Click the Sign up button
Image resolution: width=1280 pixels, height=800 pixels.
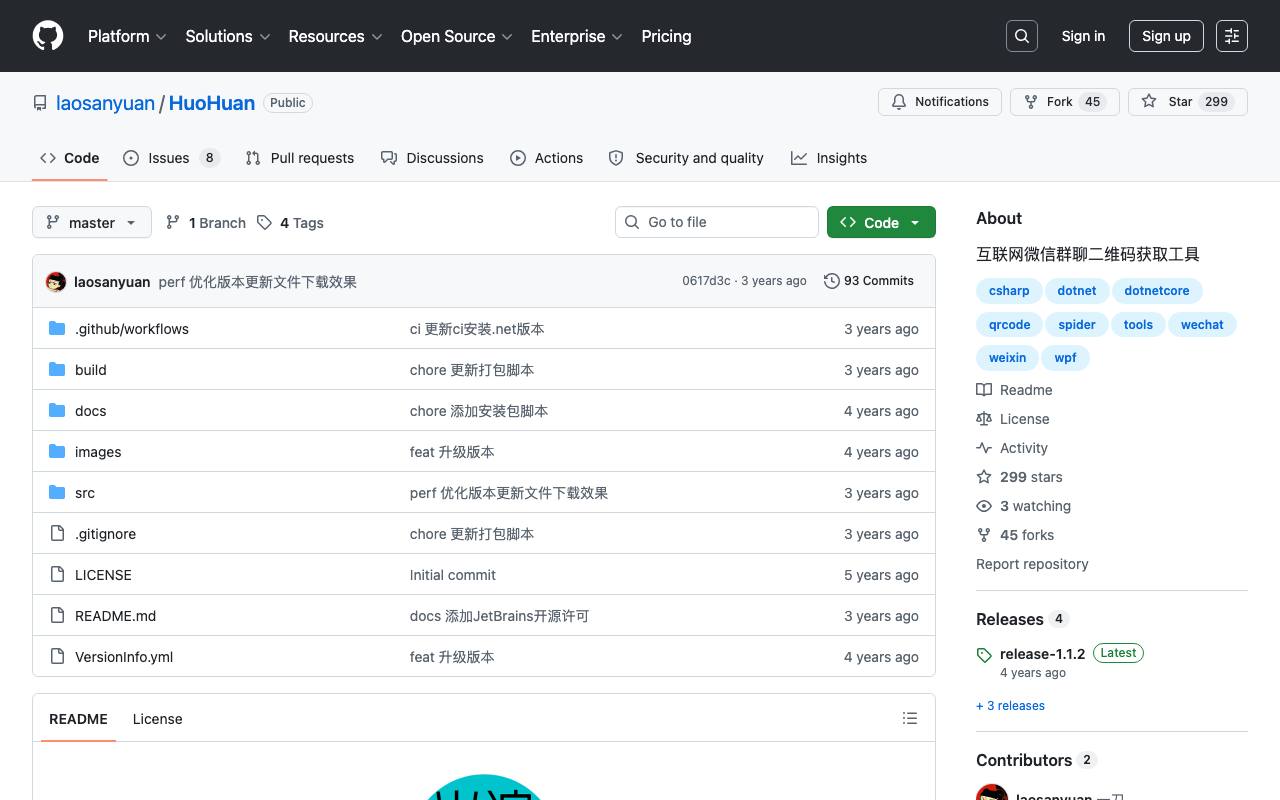tap(1166, 36)
